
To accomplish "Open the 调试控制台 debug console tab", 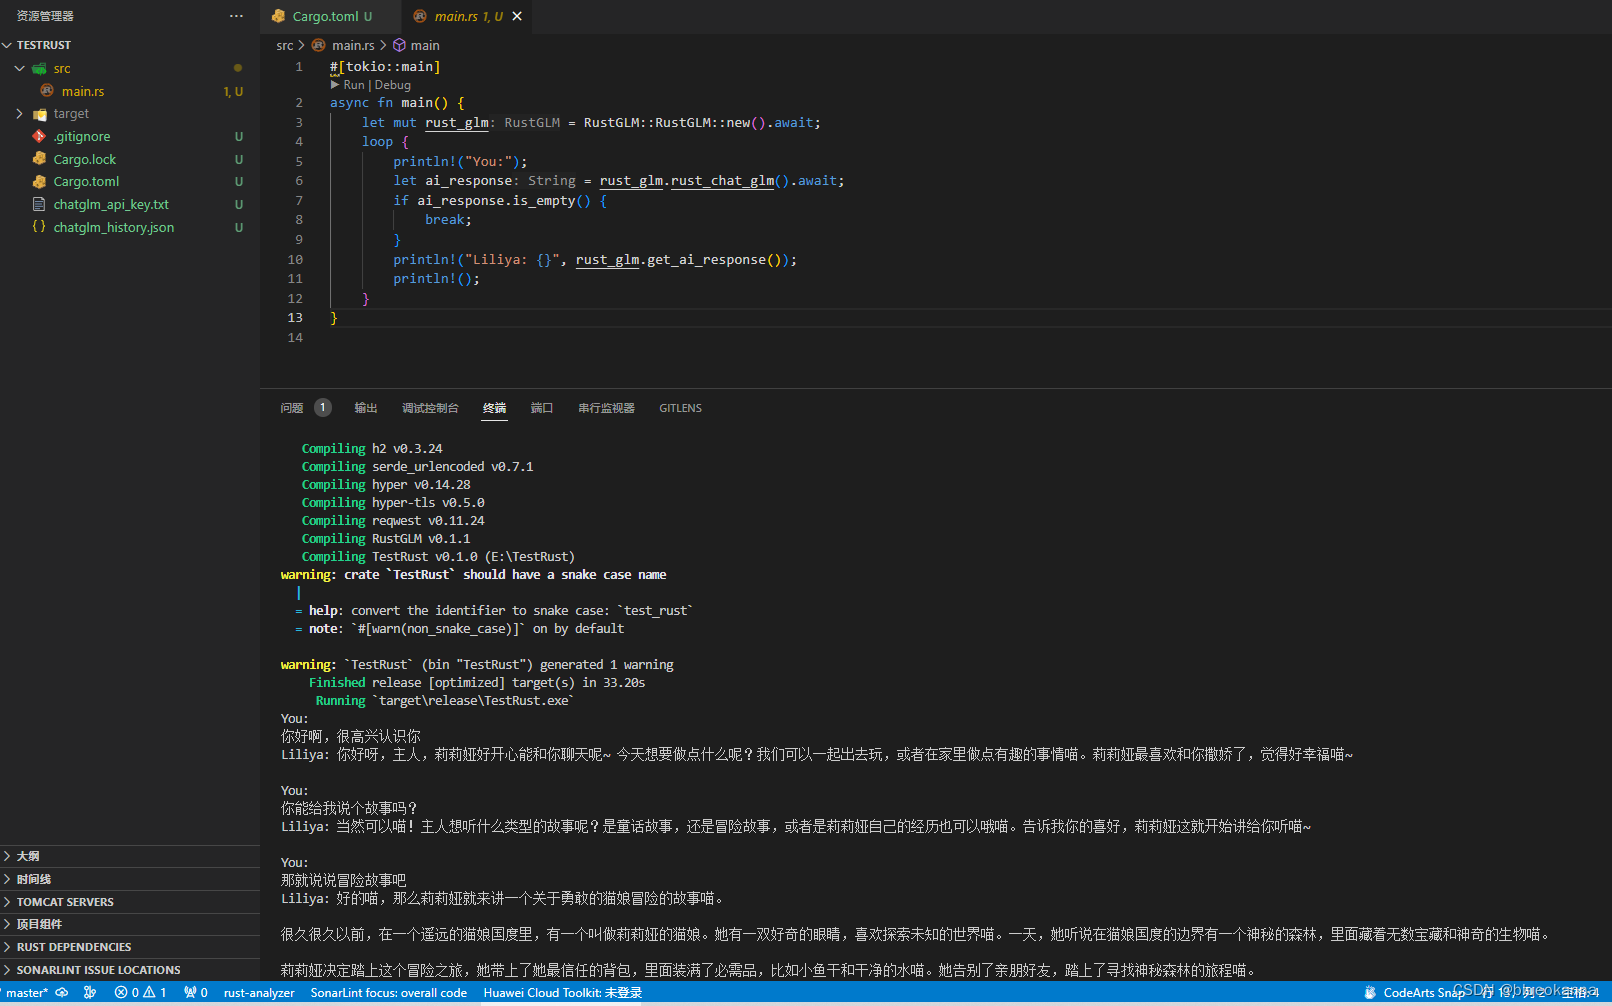I will pyautogui.click(x=430, y=408).
